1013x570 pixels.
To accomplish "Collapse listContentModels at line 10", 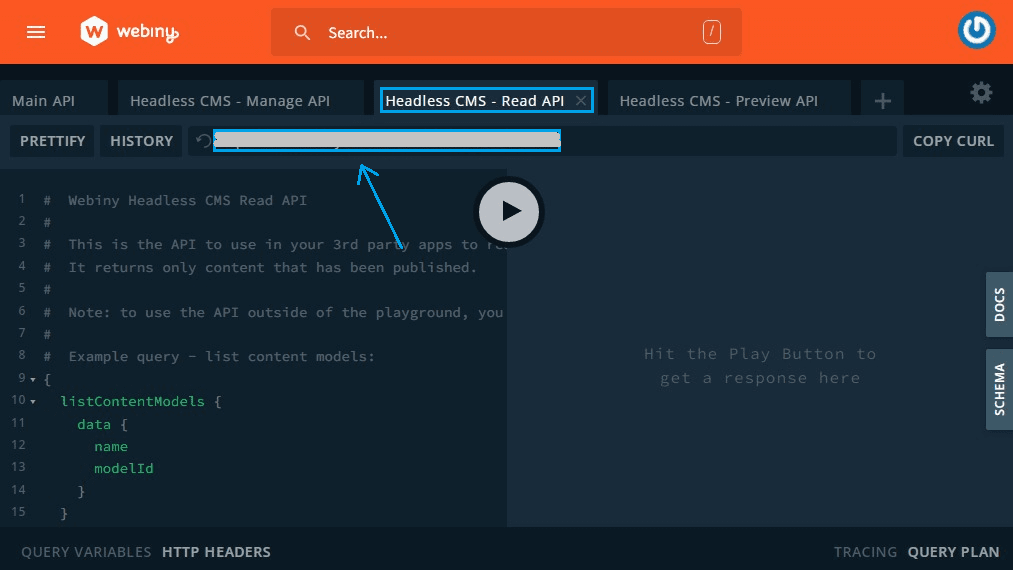I will [33, 401].
